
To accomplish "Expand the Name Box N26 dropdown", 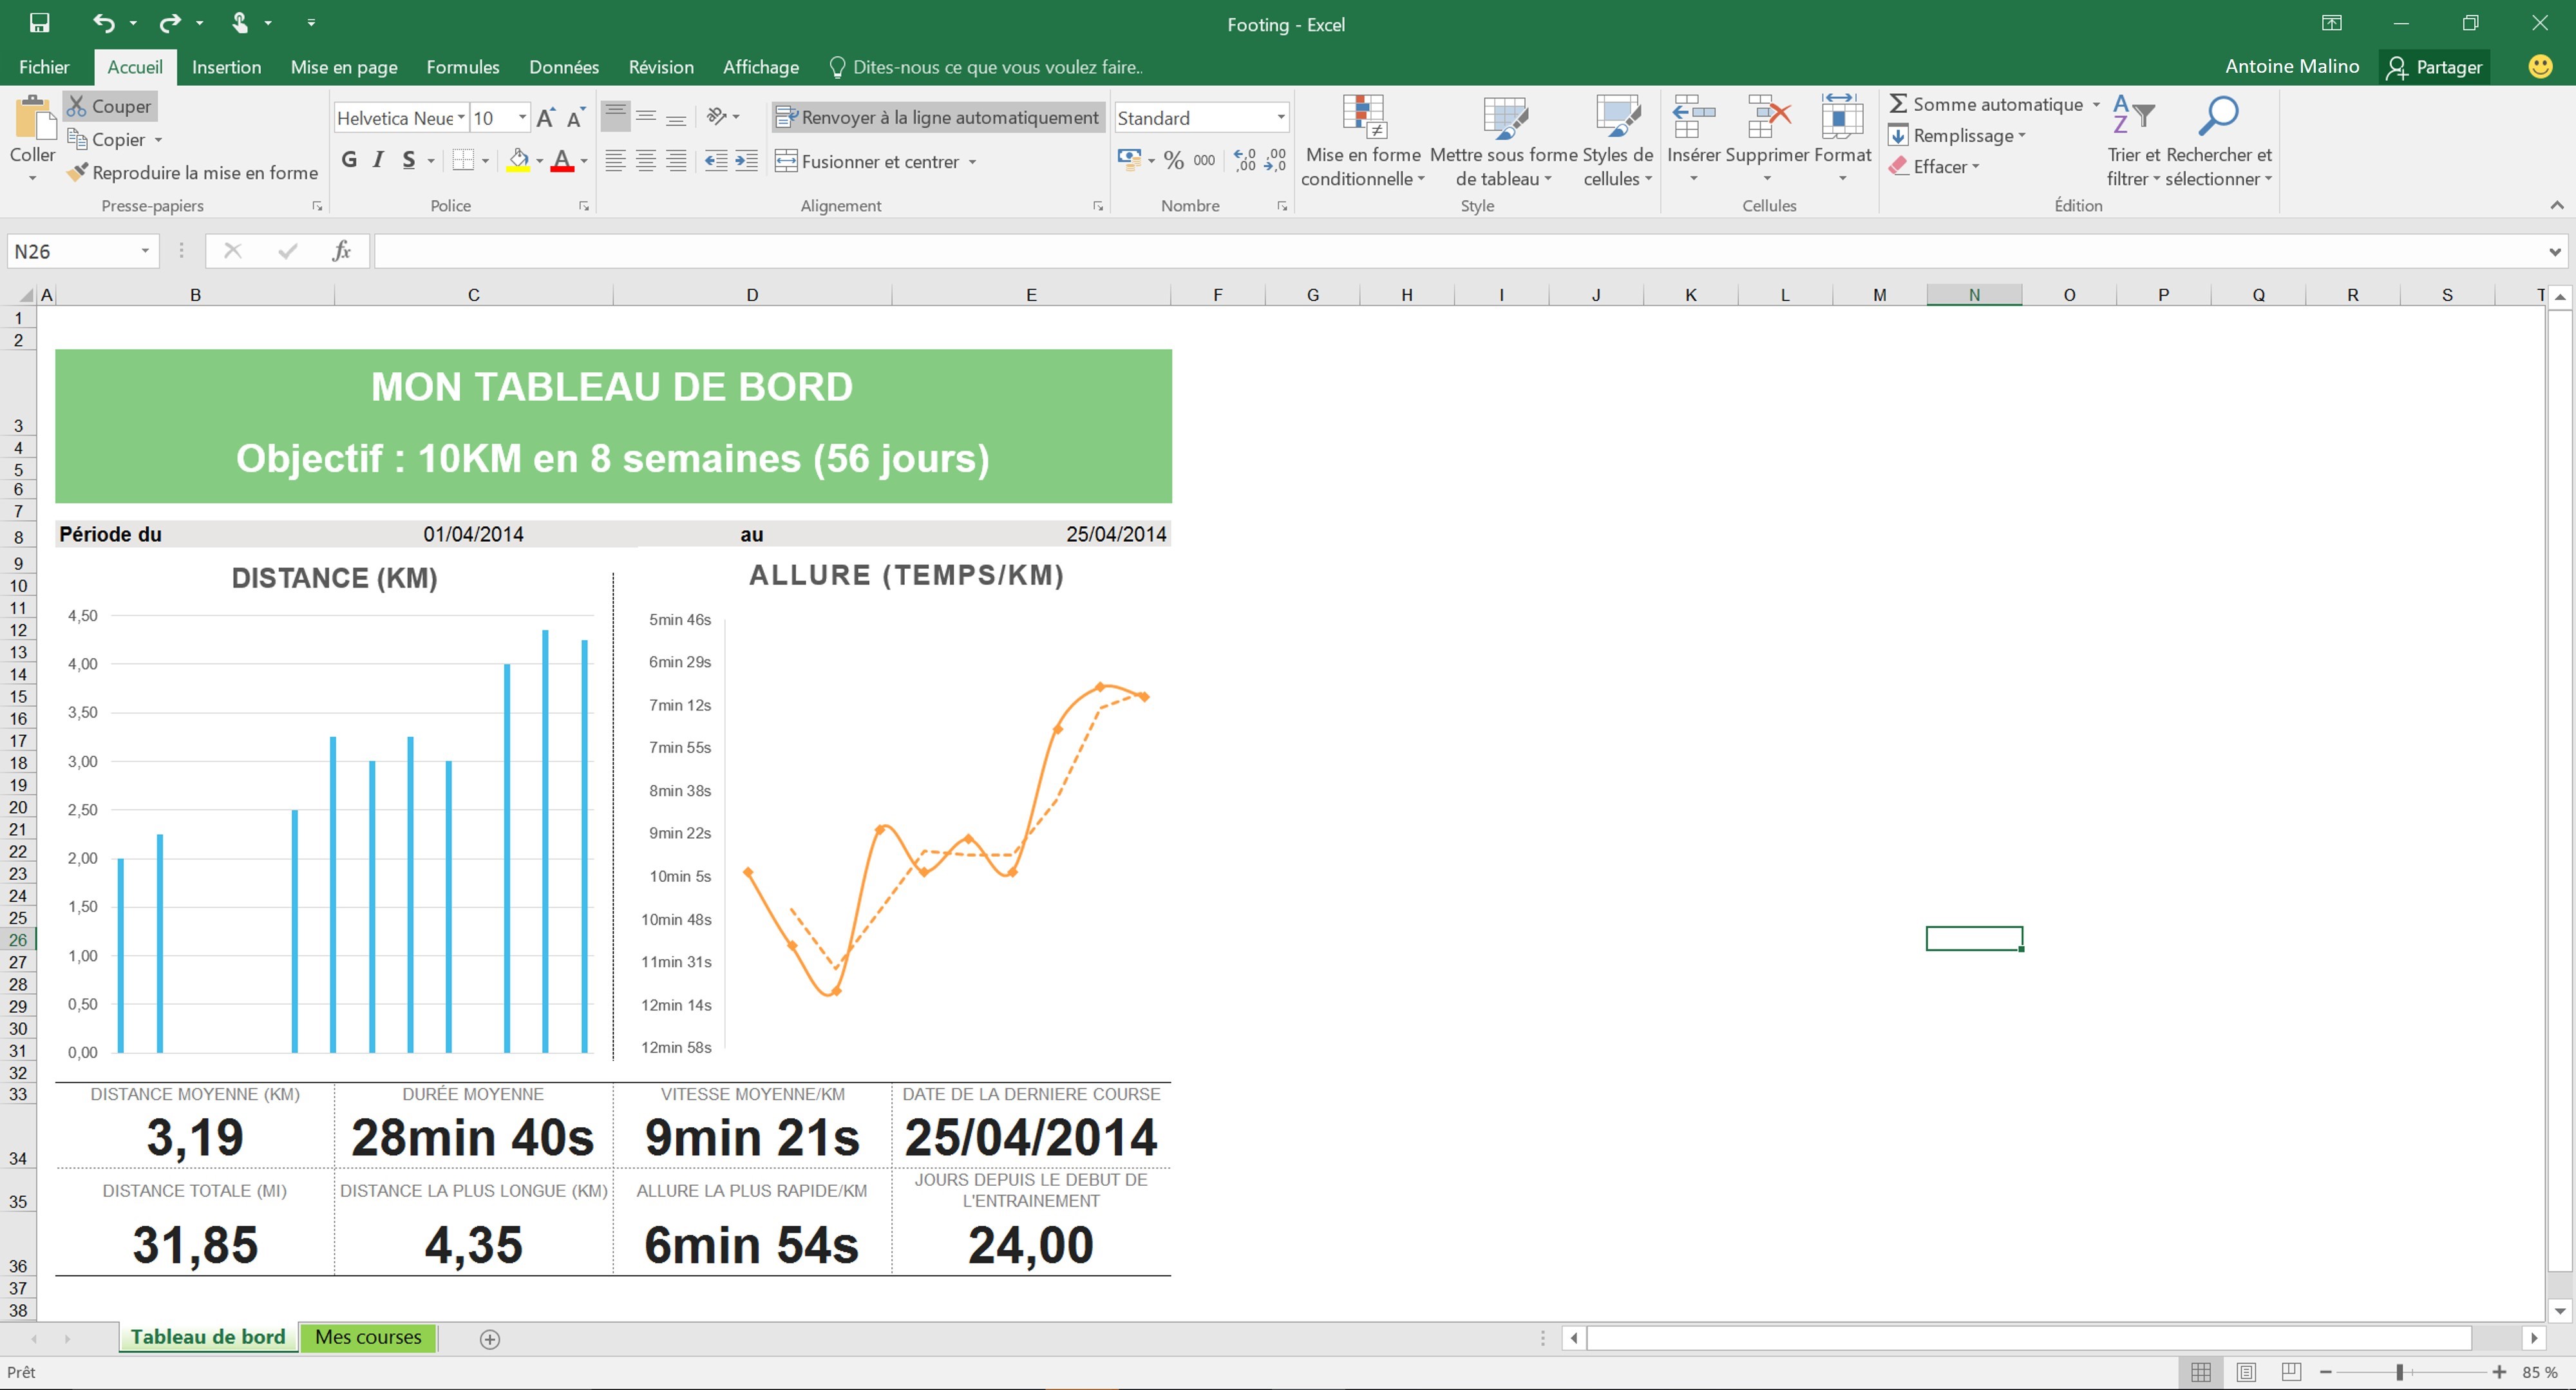I will point(145,251).
